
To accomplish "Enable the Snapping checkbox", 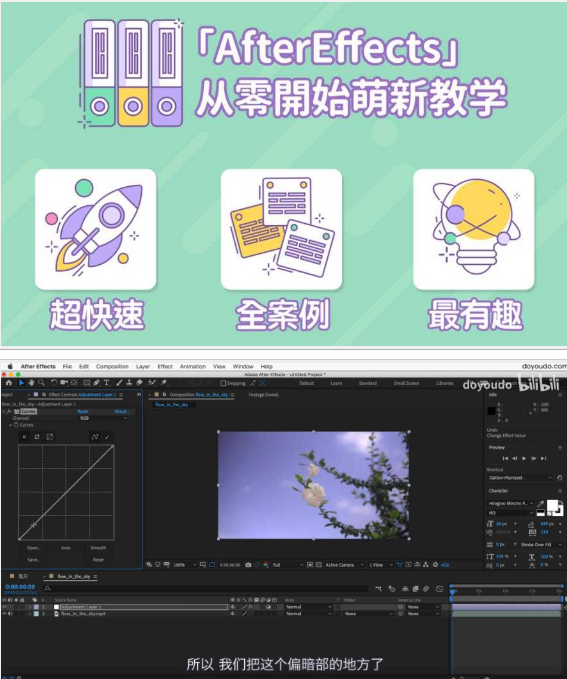I will (224, 383).
